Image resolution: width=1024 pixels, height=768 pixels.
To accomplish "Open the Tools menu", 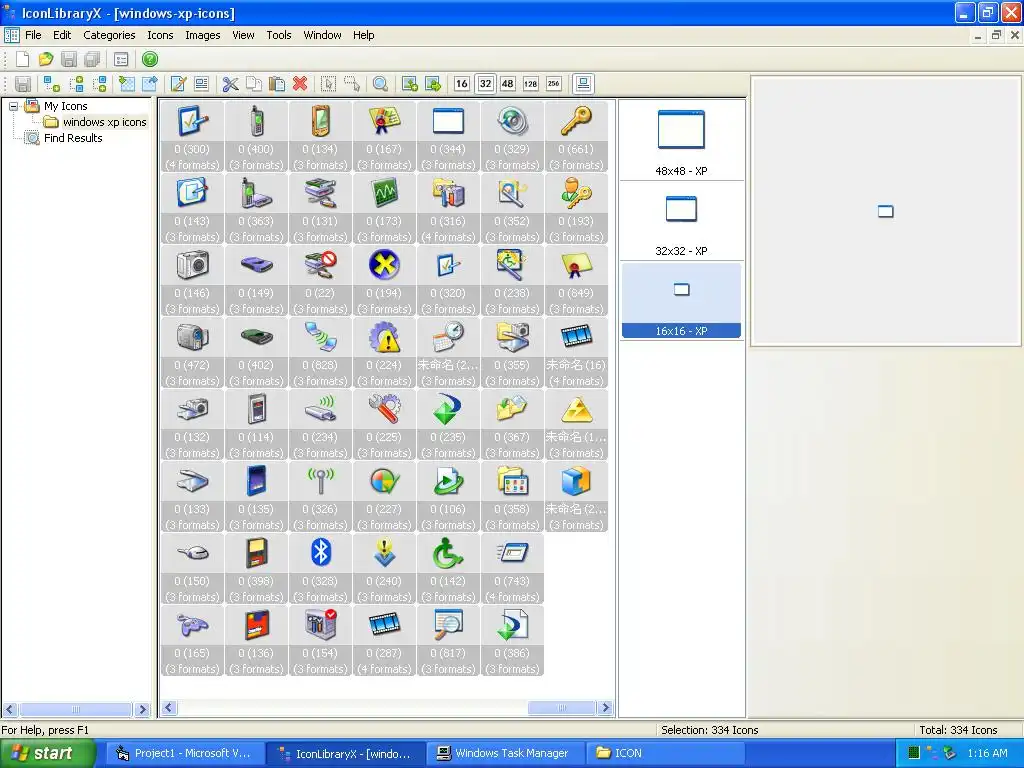I will pos(279,35).
